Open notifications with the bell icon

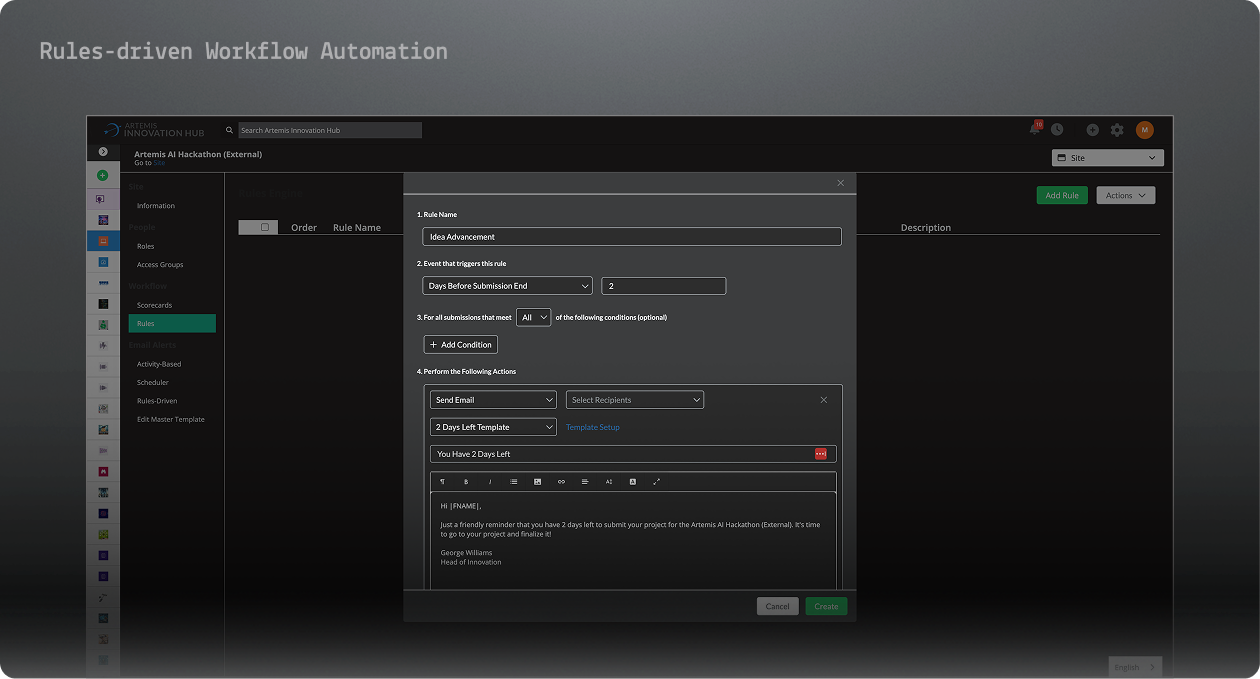1034,129
